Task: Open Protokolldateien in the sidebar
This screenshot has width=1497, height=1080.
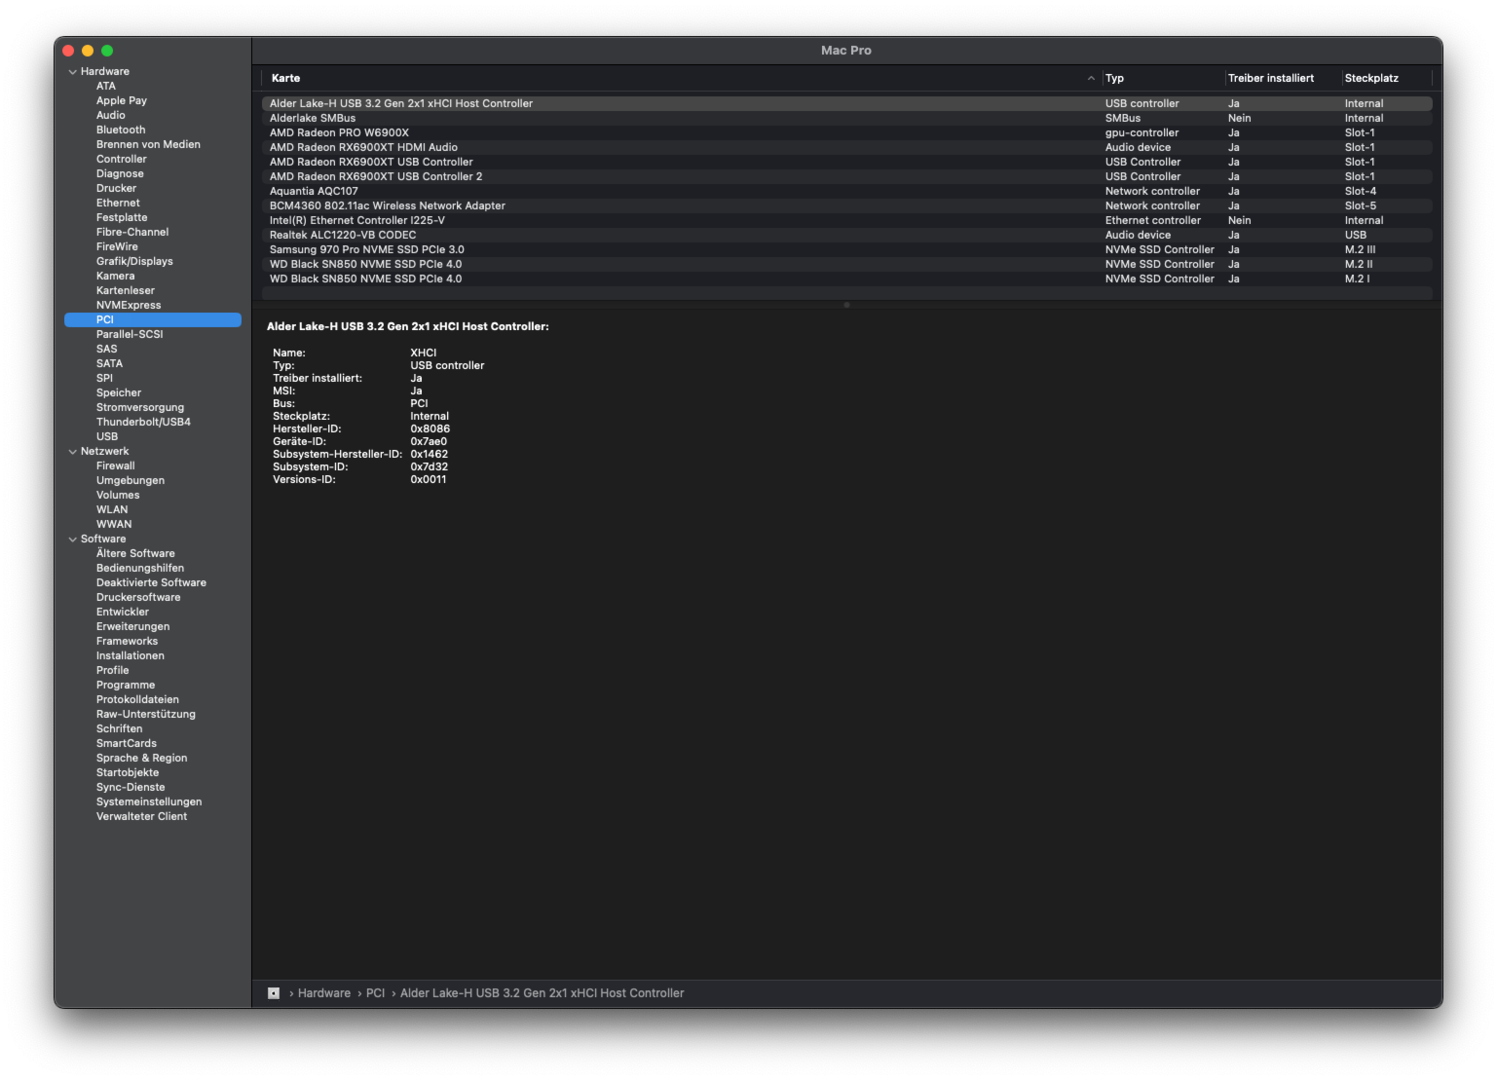Action: coord(137,700)
